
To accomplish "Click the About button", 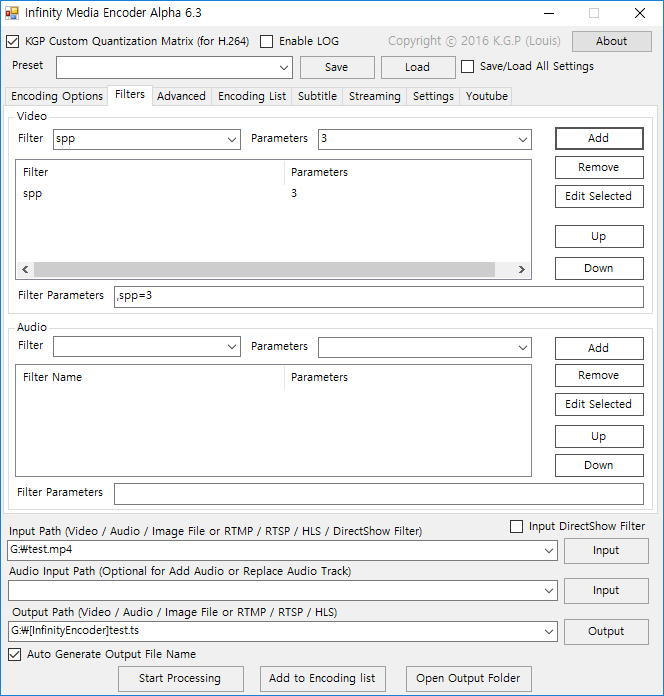I will coord(612,41).
